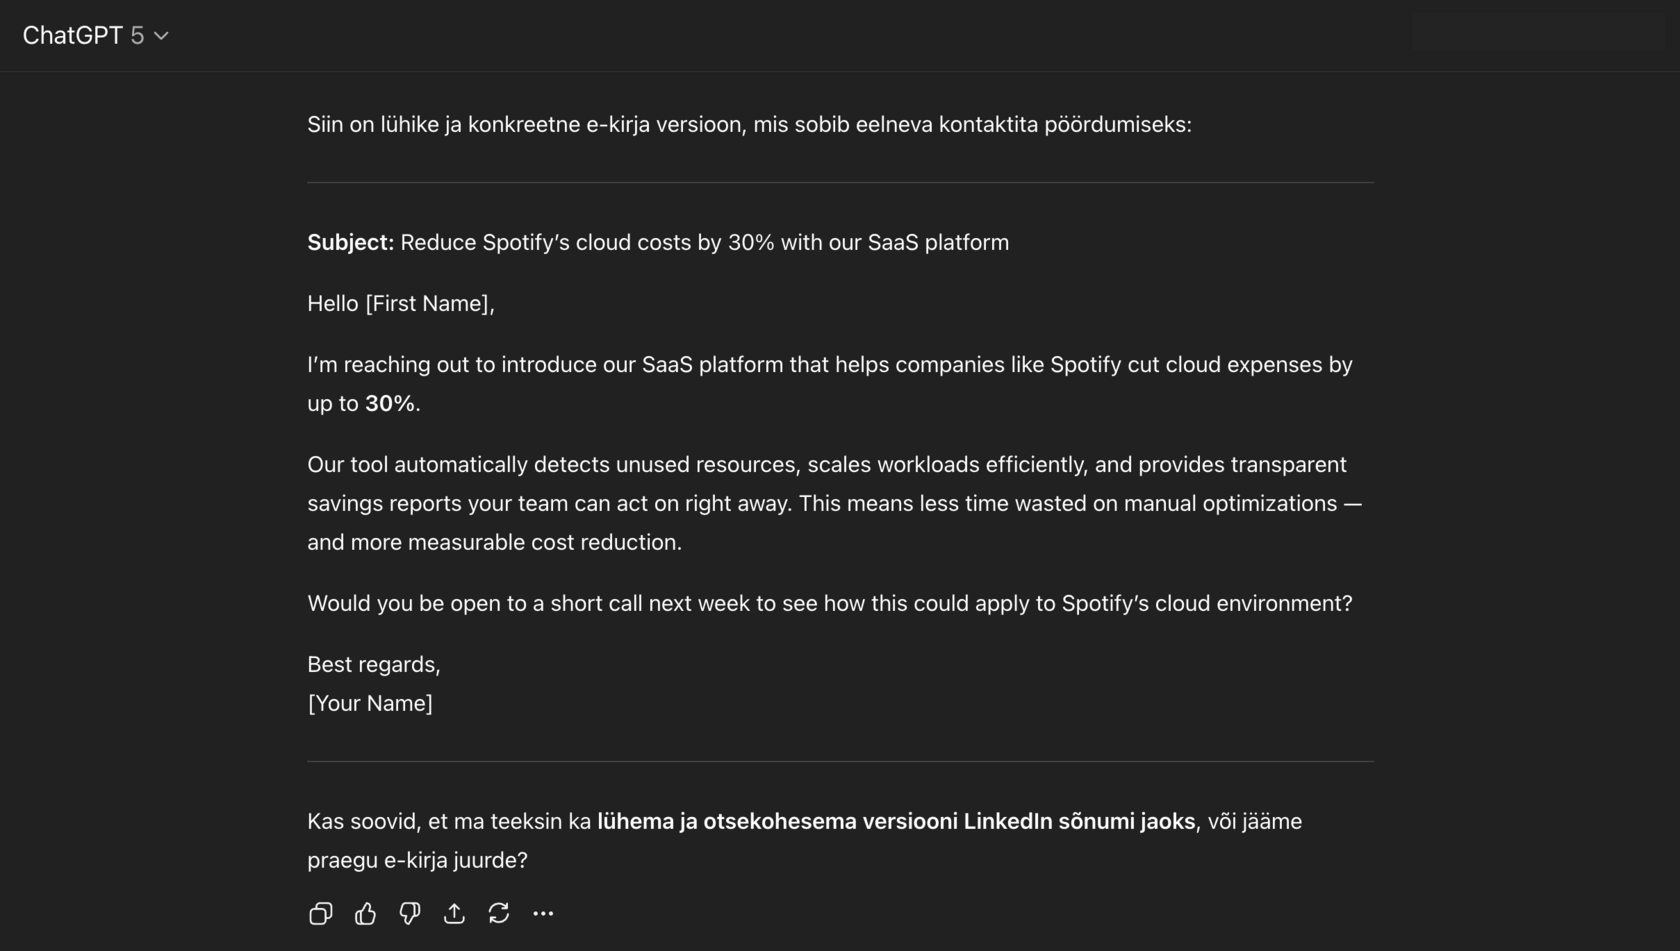Click the bold "Subject:" label
Viewport: 1680px width, 951px height.
pos(350,243)
